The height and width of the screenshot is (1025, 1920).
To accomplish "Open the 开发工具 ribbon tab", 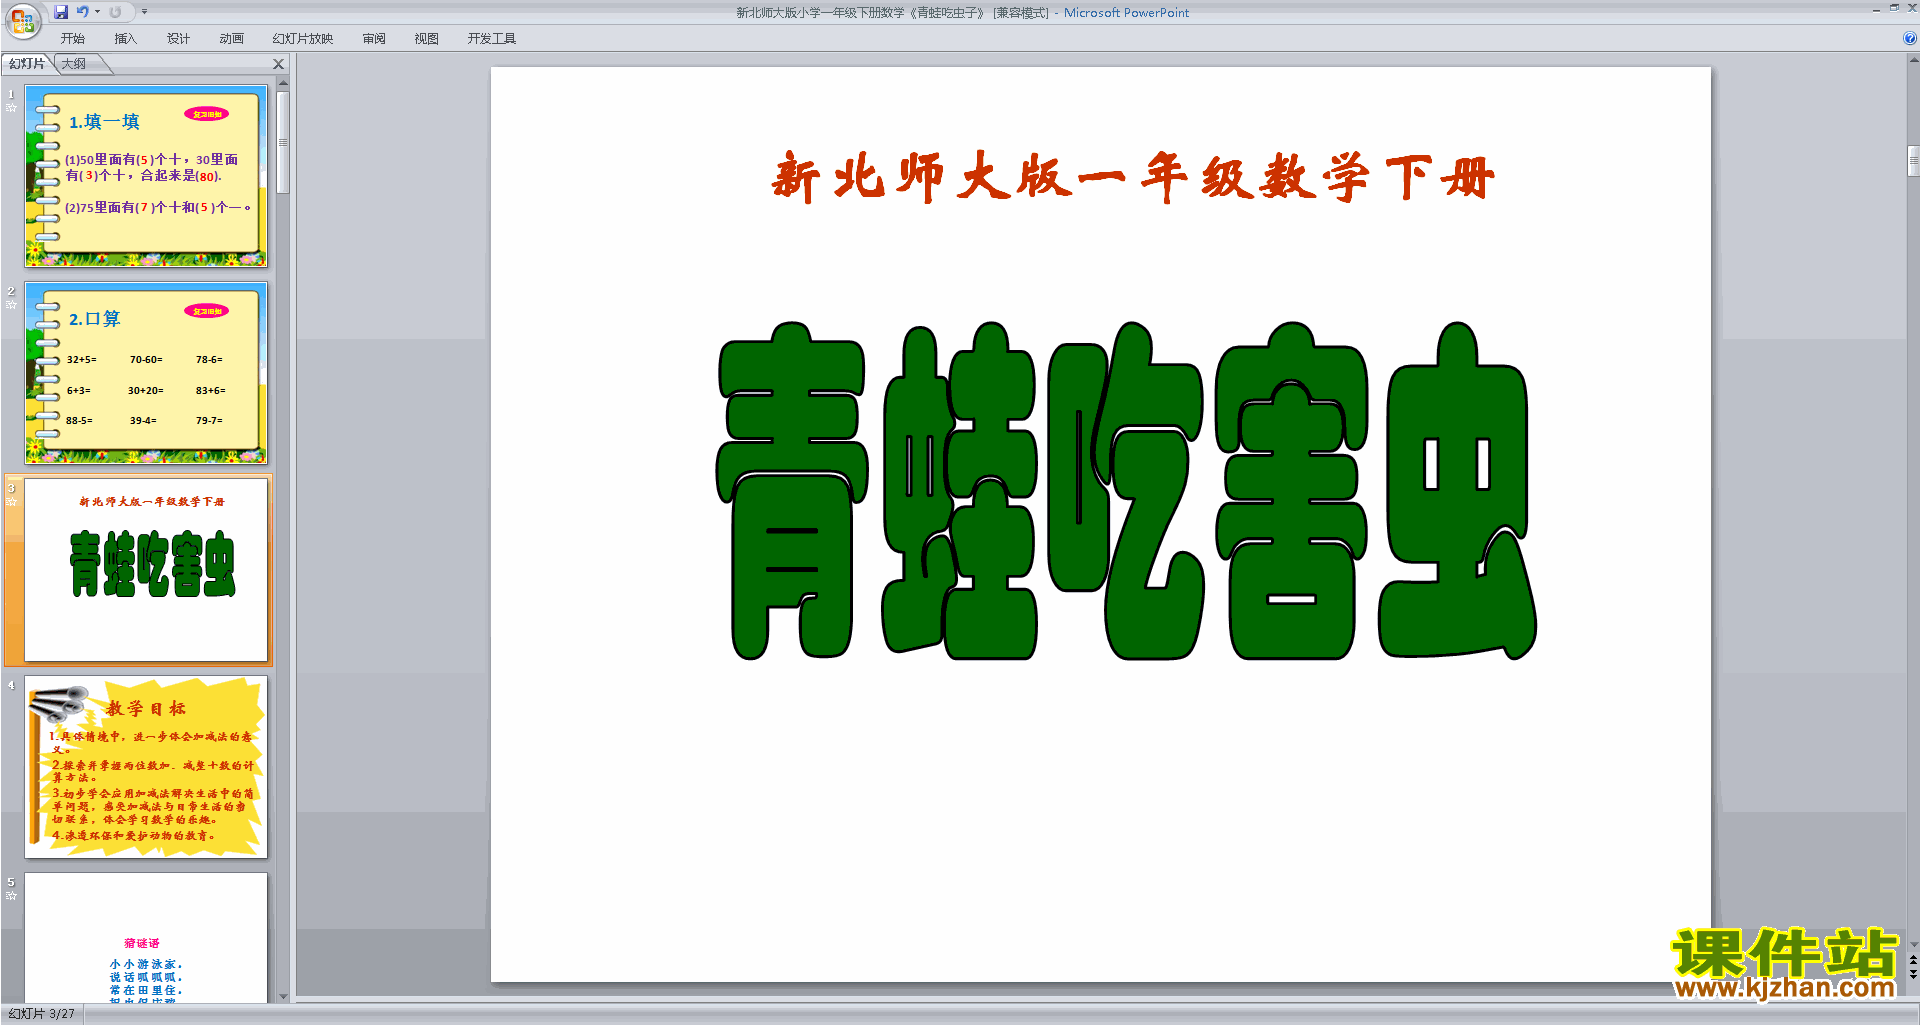I will point(492,39).
